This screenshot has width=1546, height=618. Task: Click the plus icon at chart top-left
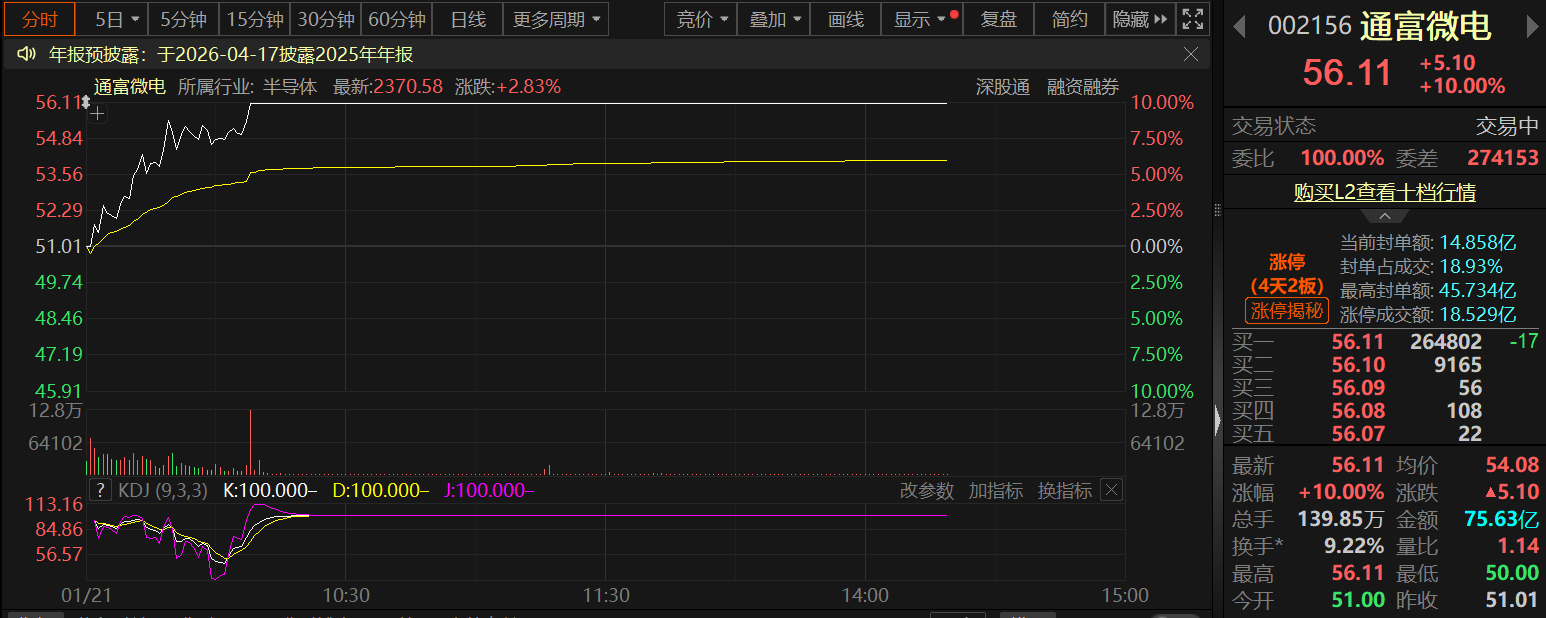point(97,113)
